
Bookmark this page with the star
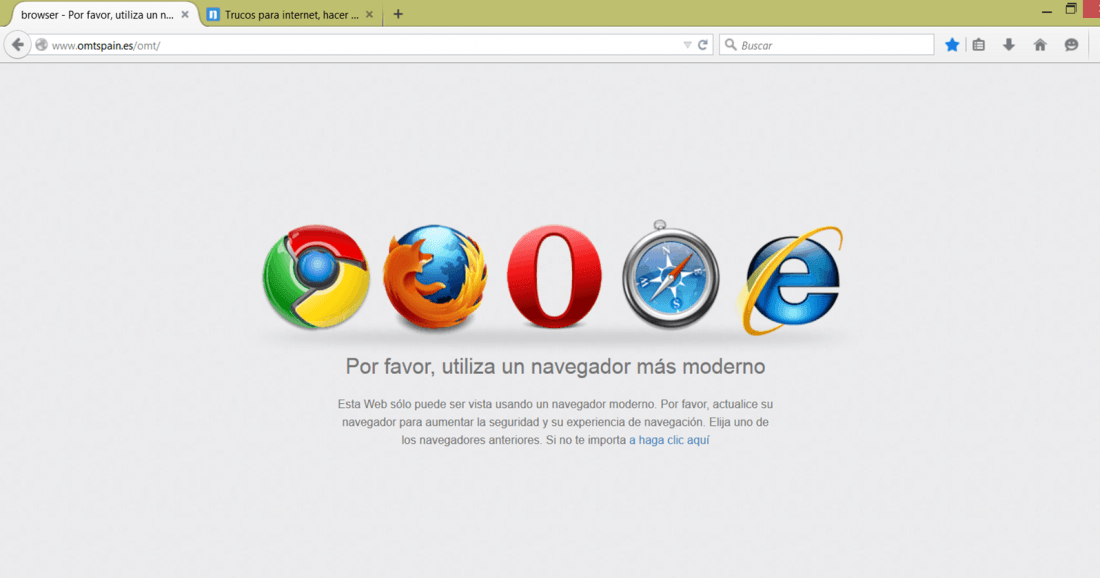[x=952, y=45]
